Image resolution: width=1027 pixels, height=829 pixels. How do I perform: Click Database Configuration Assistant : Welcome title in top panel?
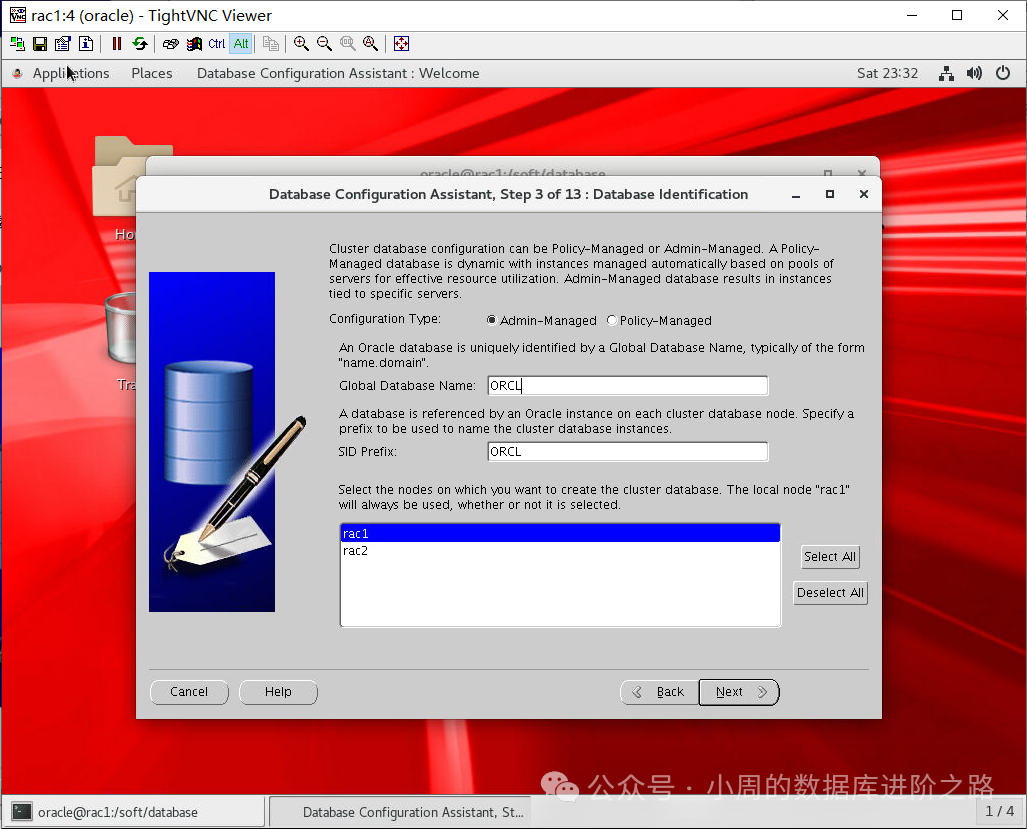pyautogui.click(x=338, y=73)
